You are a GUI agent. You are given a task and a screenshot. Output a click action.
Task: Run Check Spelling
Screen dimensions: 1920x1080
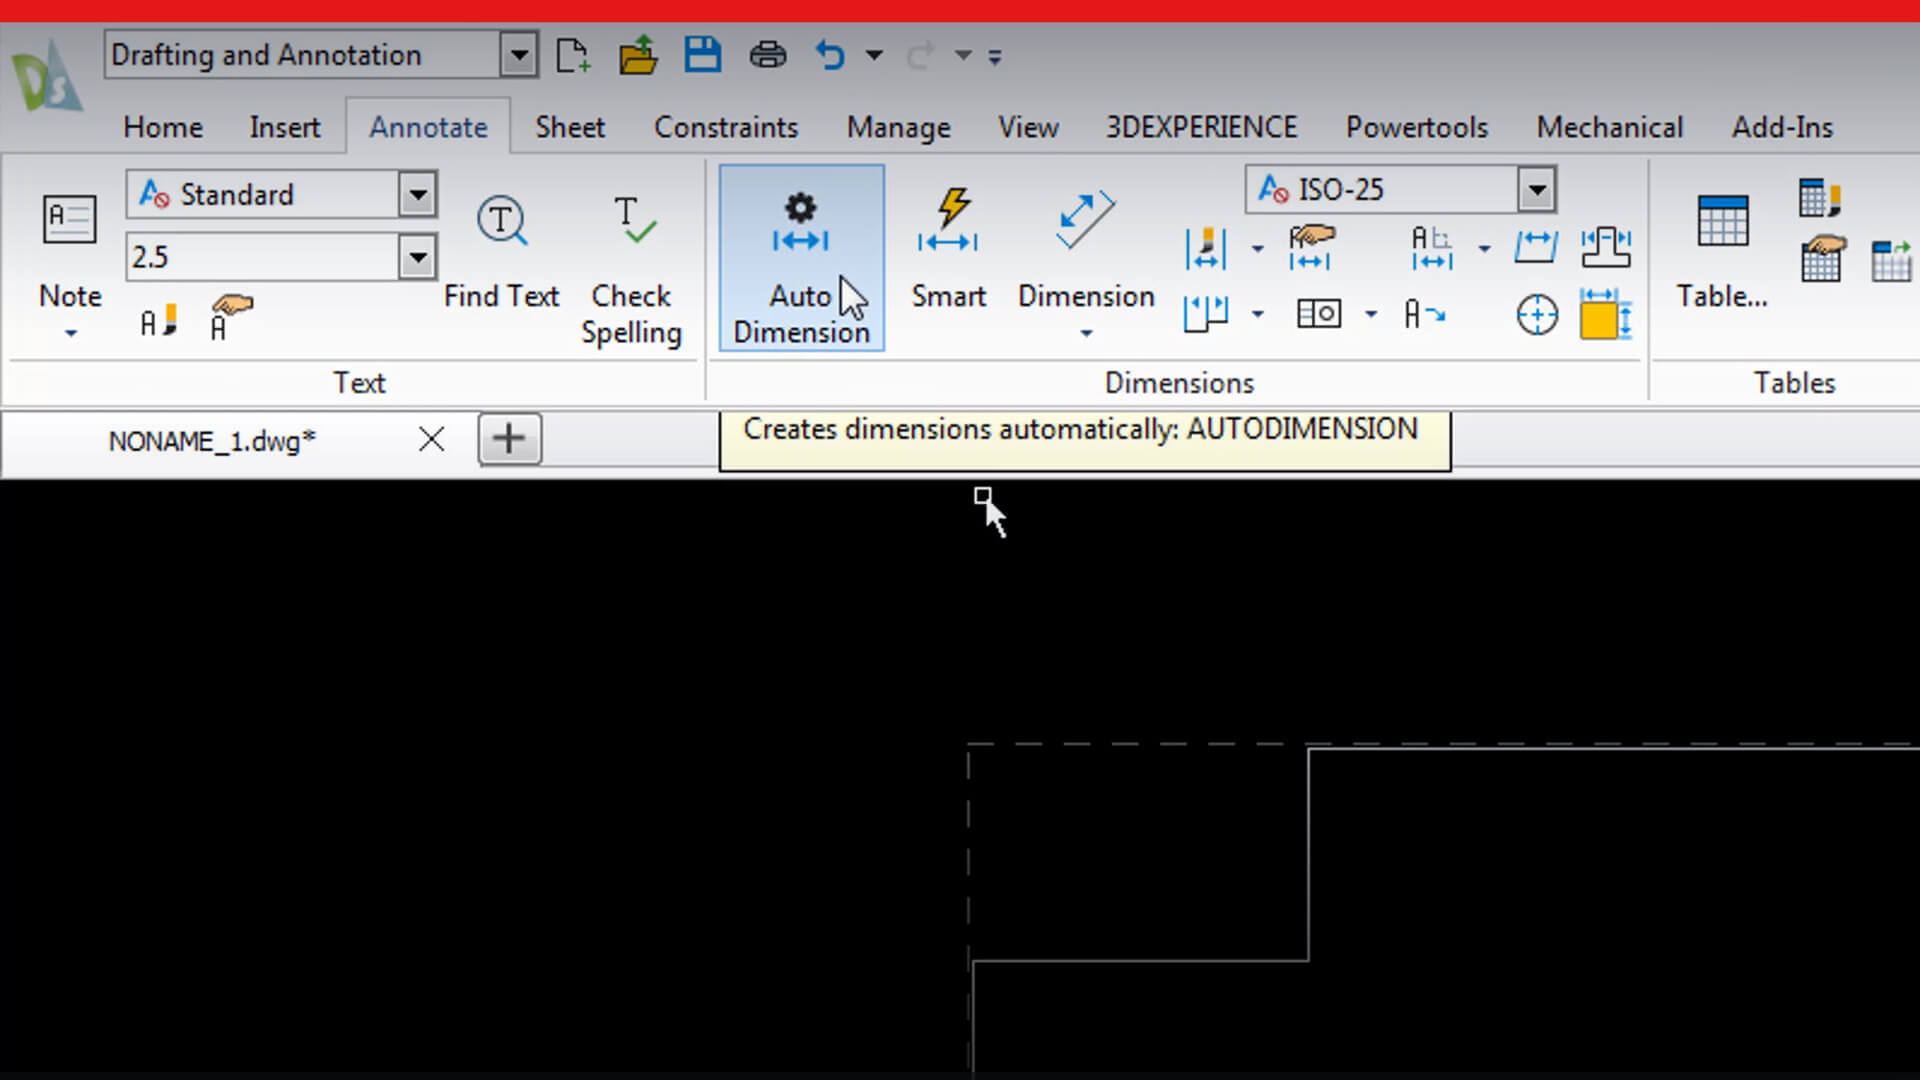(631, 270)
